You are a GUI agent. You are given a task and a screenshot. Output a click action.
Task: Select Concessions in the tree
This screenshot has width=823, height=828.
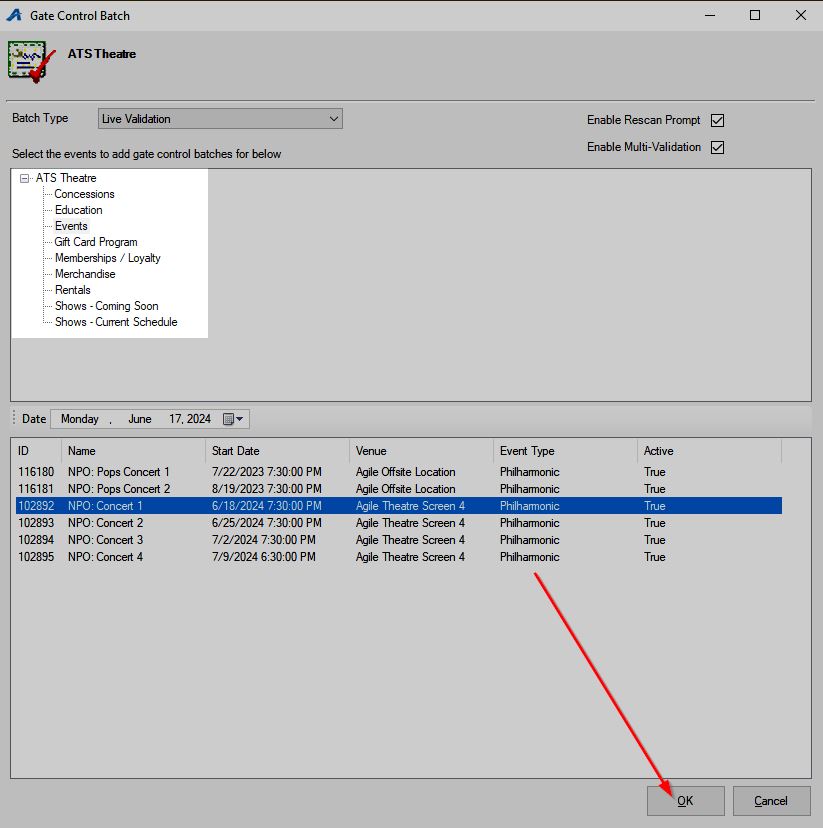(84, 194)
